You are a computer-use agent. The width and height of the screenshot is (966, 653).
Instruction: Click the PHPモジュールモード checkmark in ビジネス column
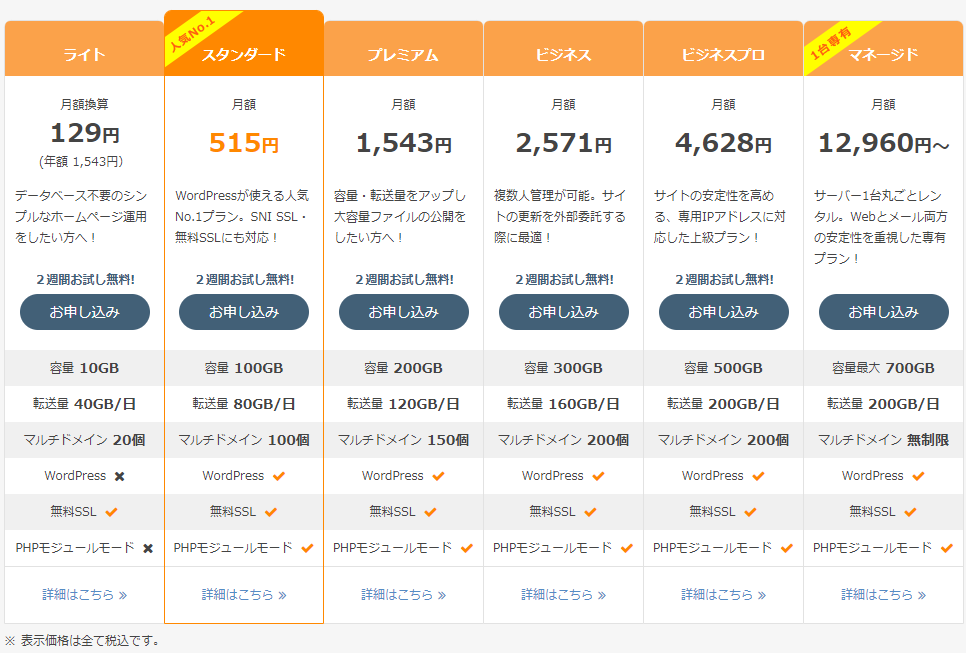tap(627, 548)
